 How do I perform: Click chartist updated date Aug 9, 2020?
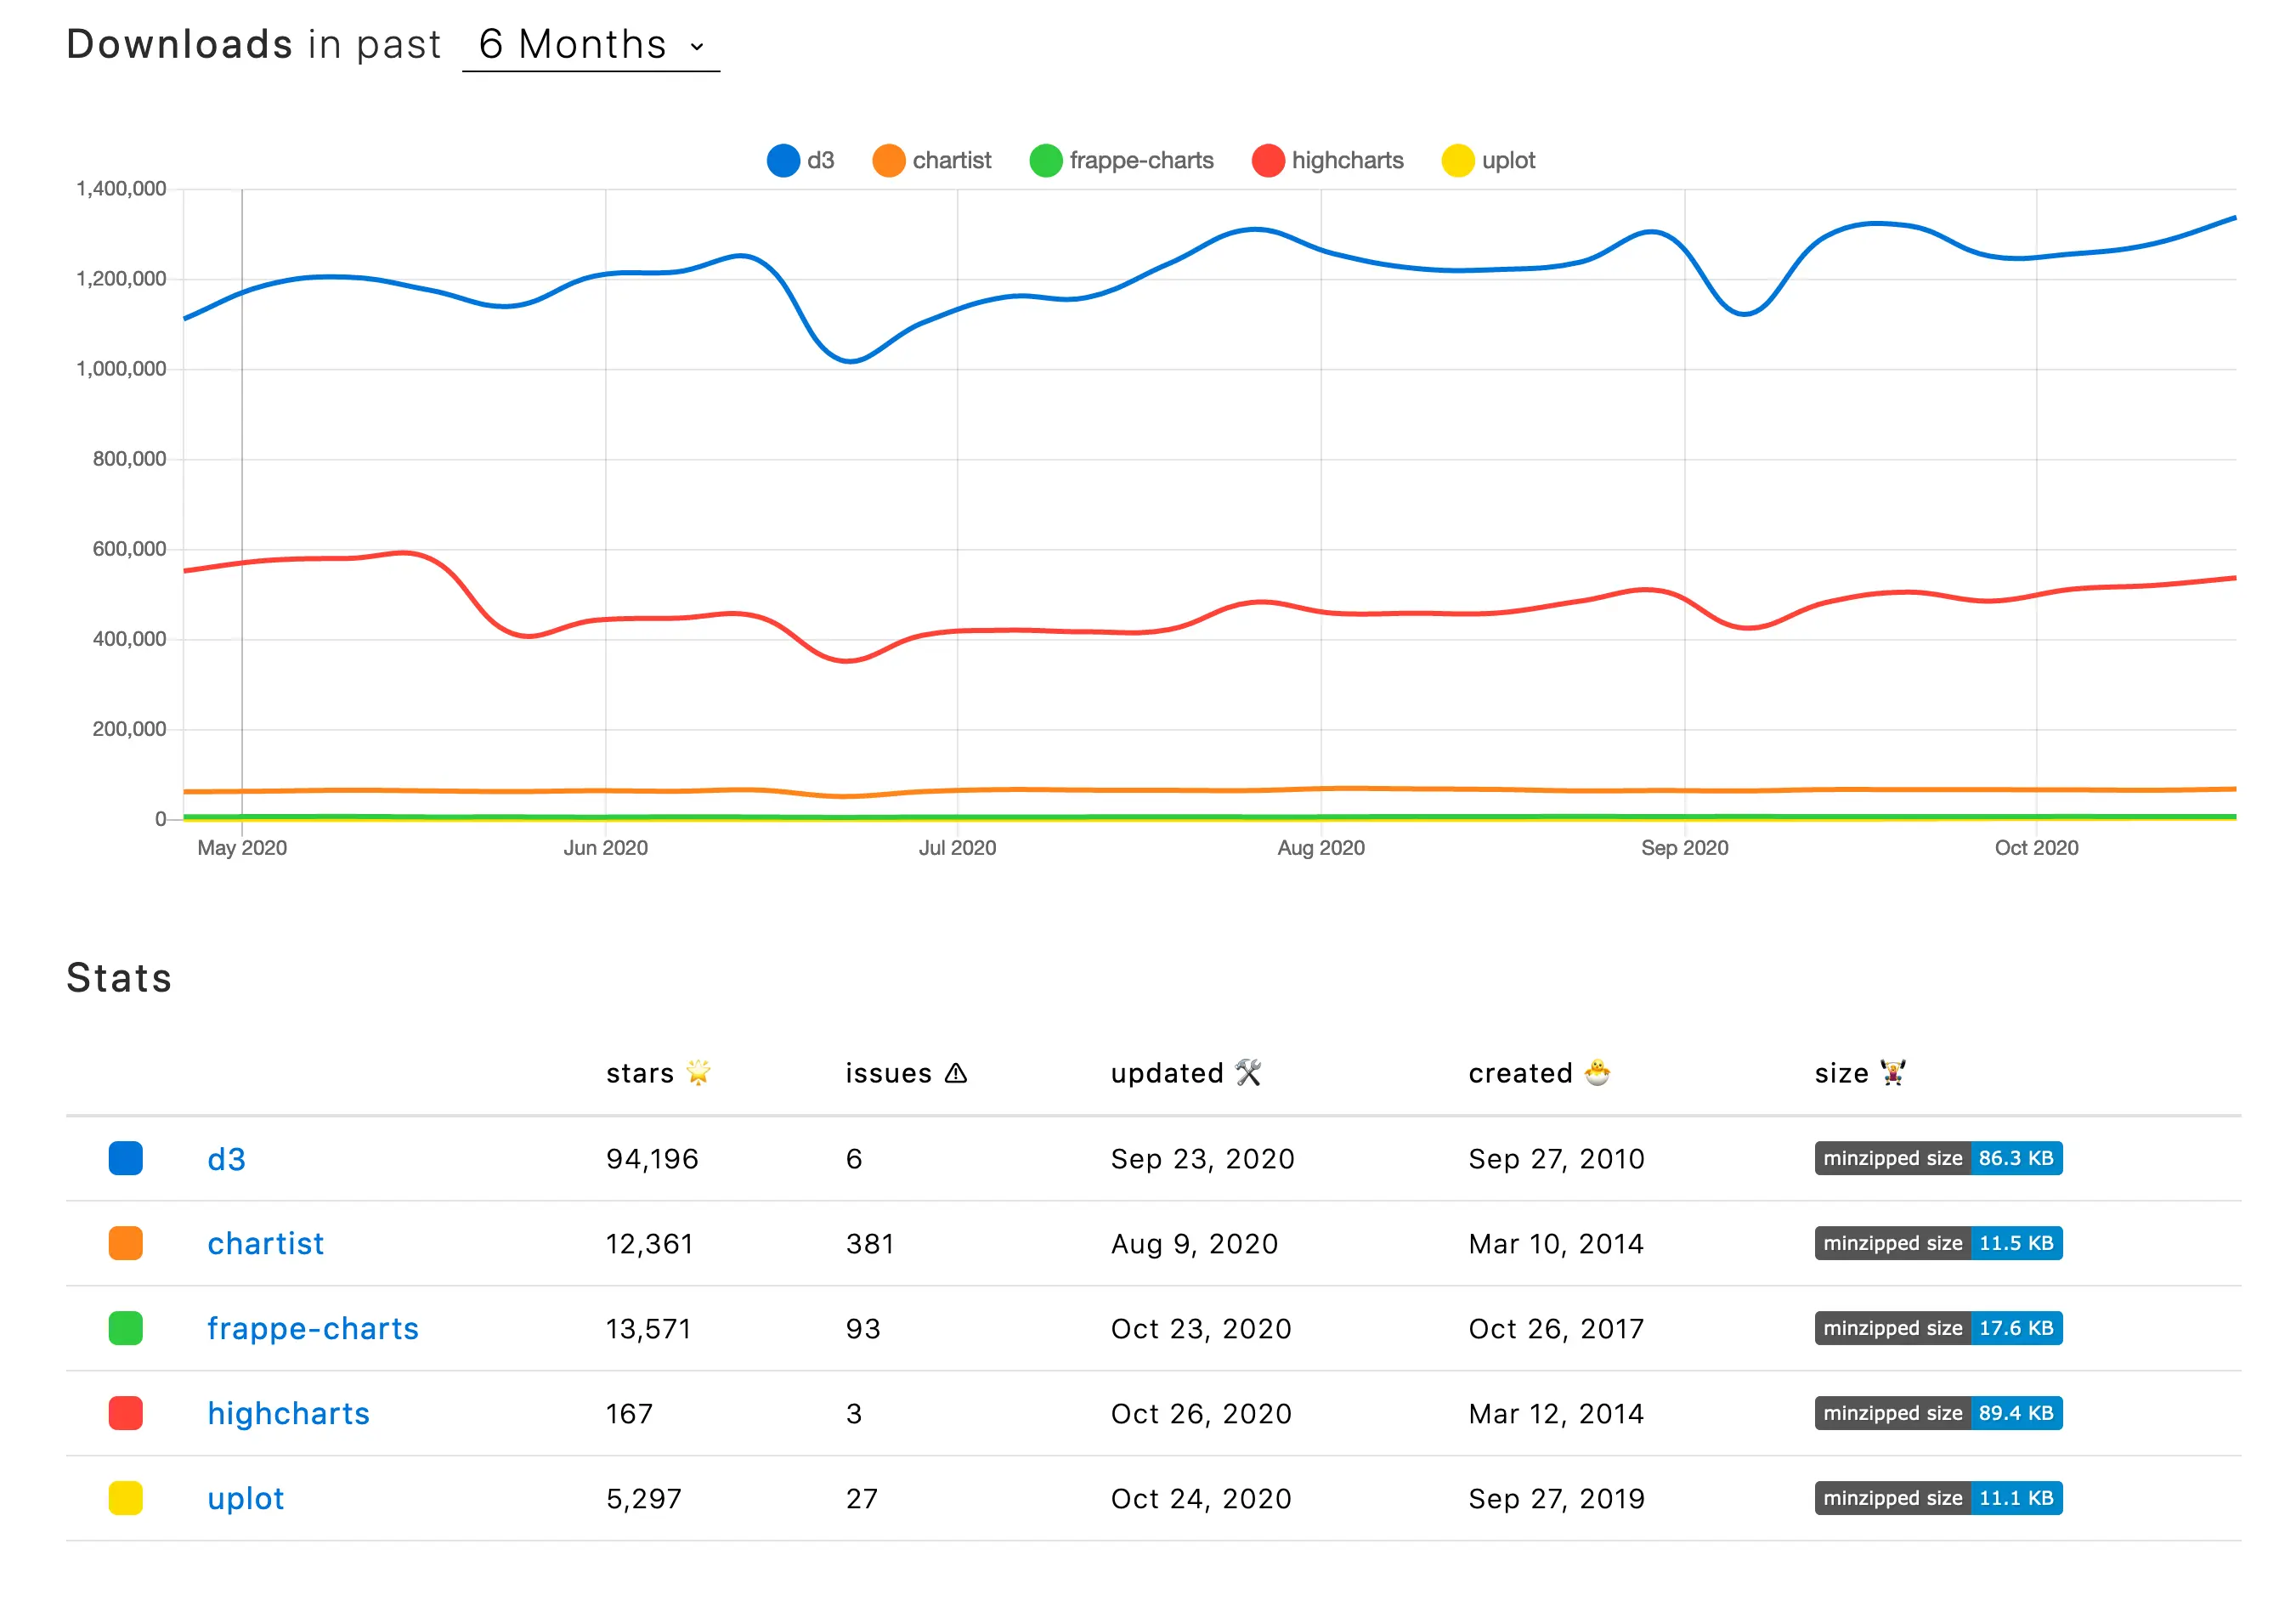pos(1195,1244)
